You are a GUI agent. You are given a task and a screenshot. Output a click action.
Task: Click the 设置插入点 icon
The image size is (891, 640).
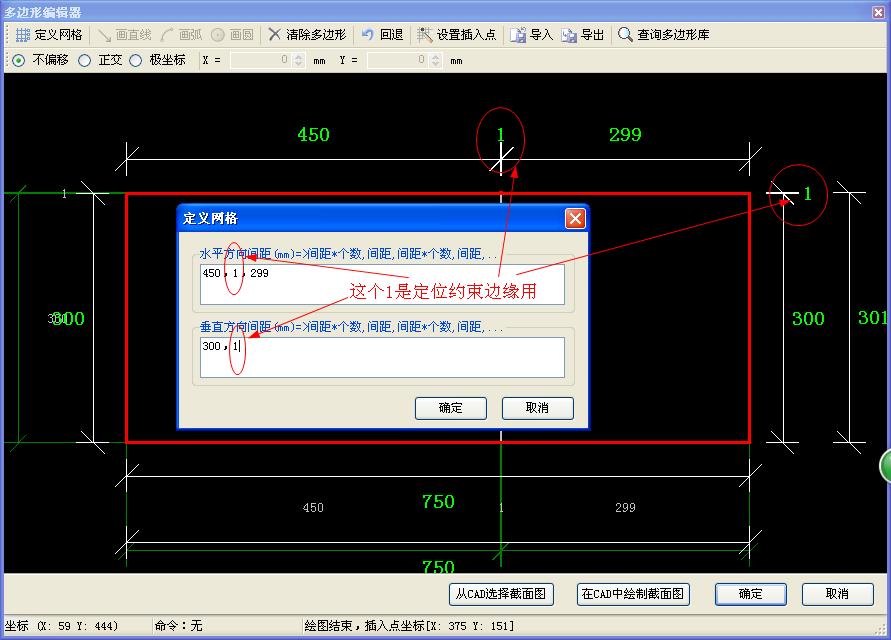click(424, 35)
